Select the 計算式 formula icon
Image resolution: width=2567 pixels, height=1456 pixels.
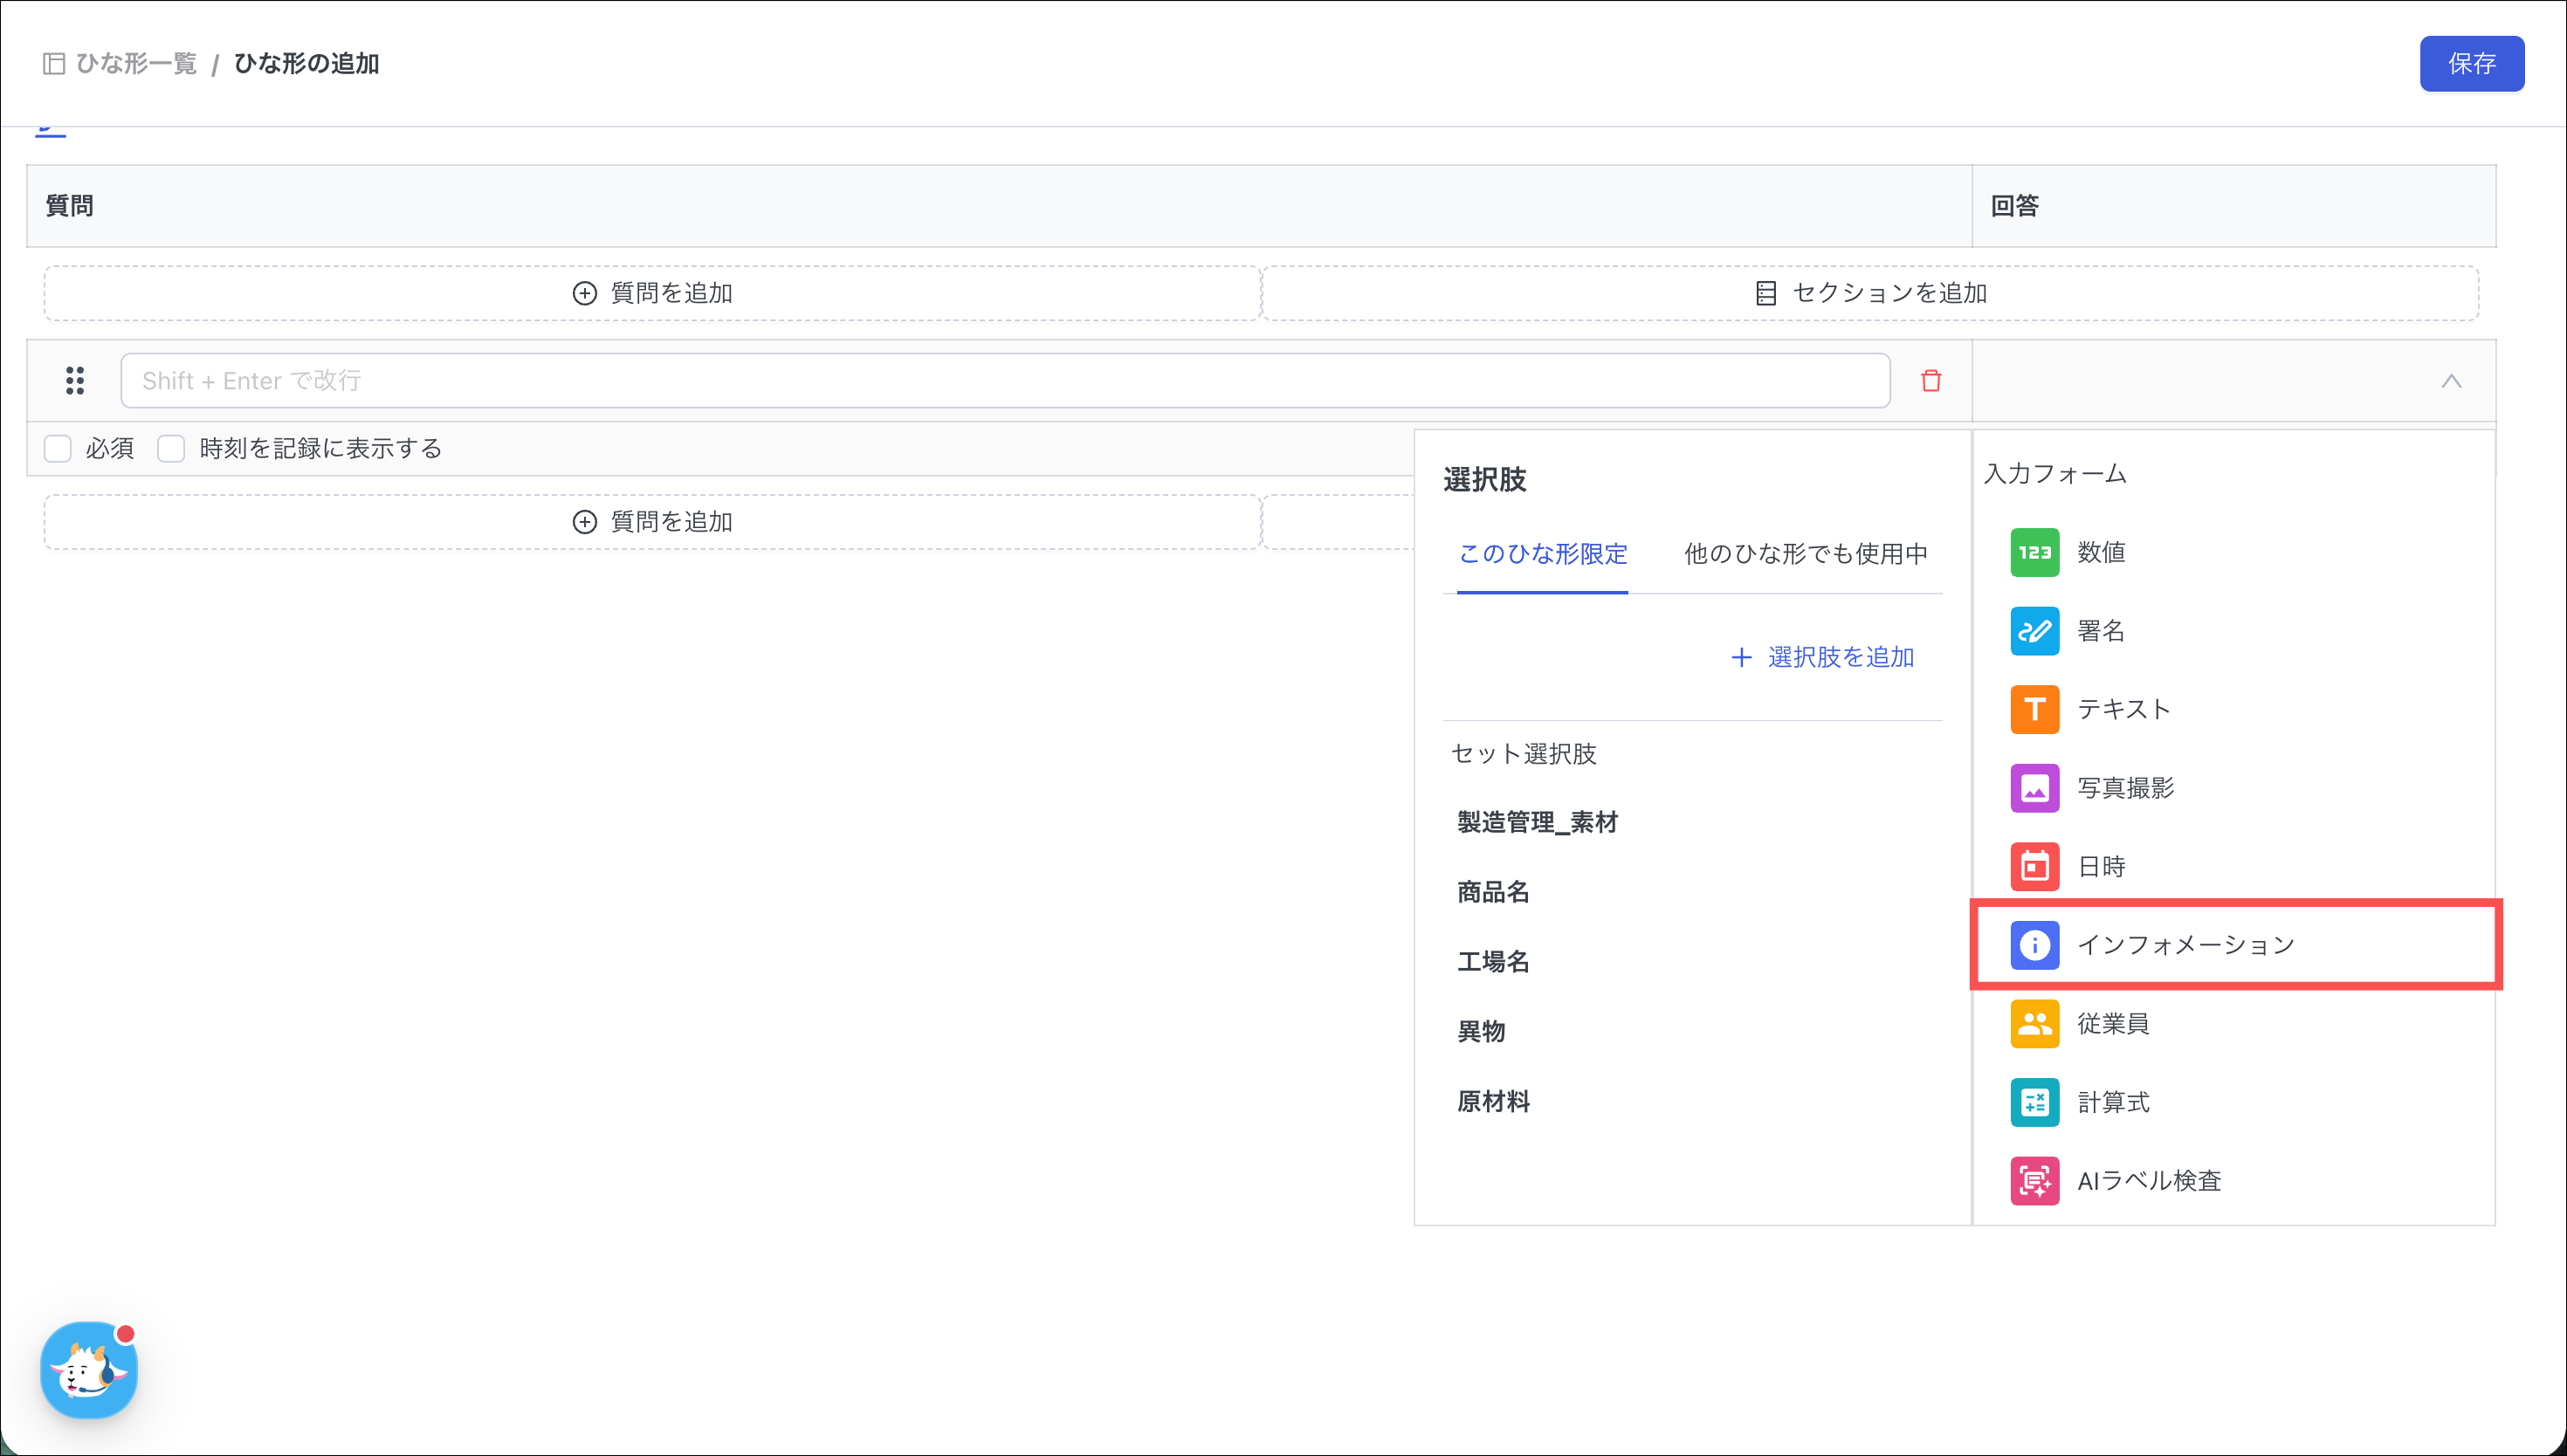(2034, 1102)
